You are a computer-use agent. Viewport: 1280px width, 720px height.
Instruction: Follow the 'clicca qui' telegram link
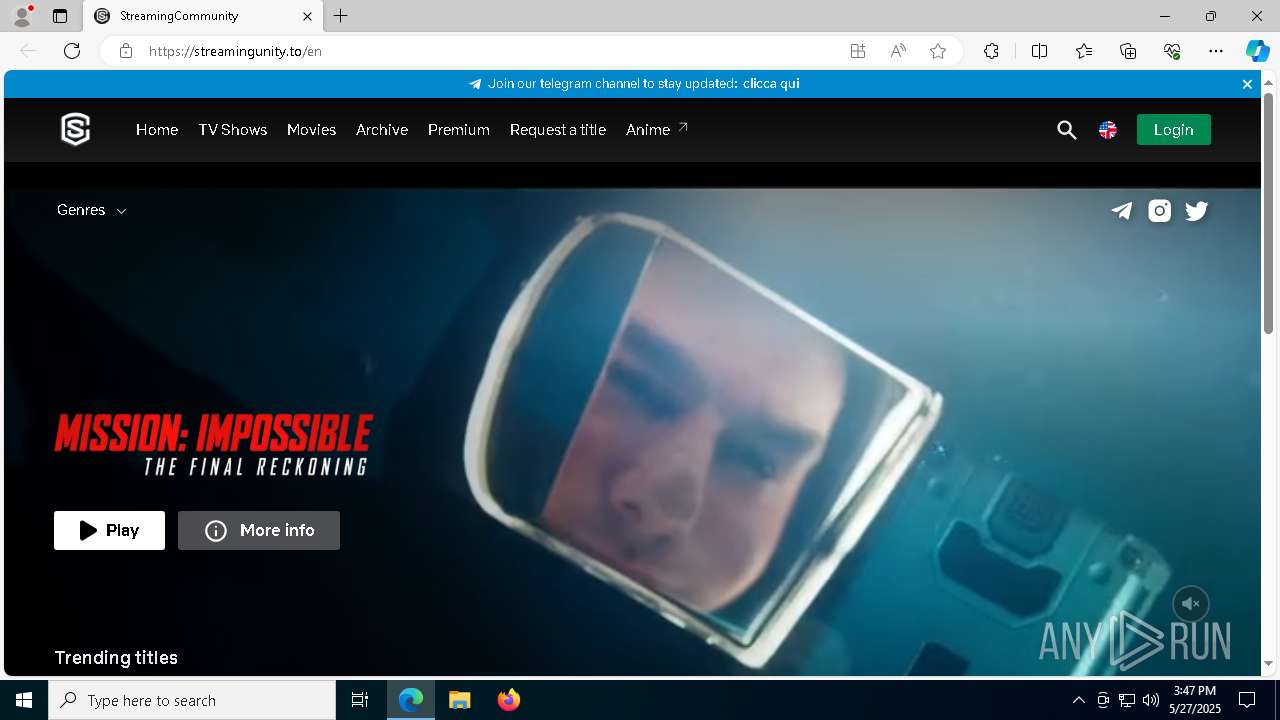coord(771,84)
